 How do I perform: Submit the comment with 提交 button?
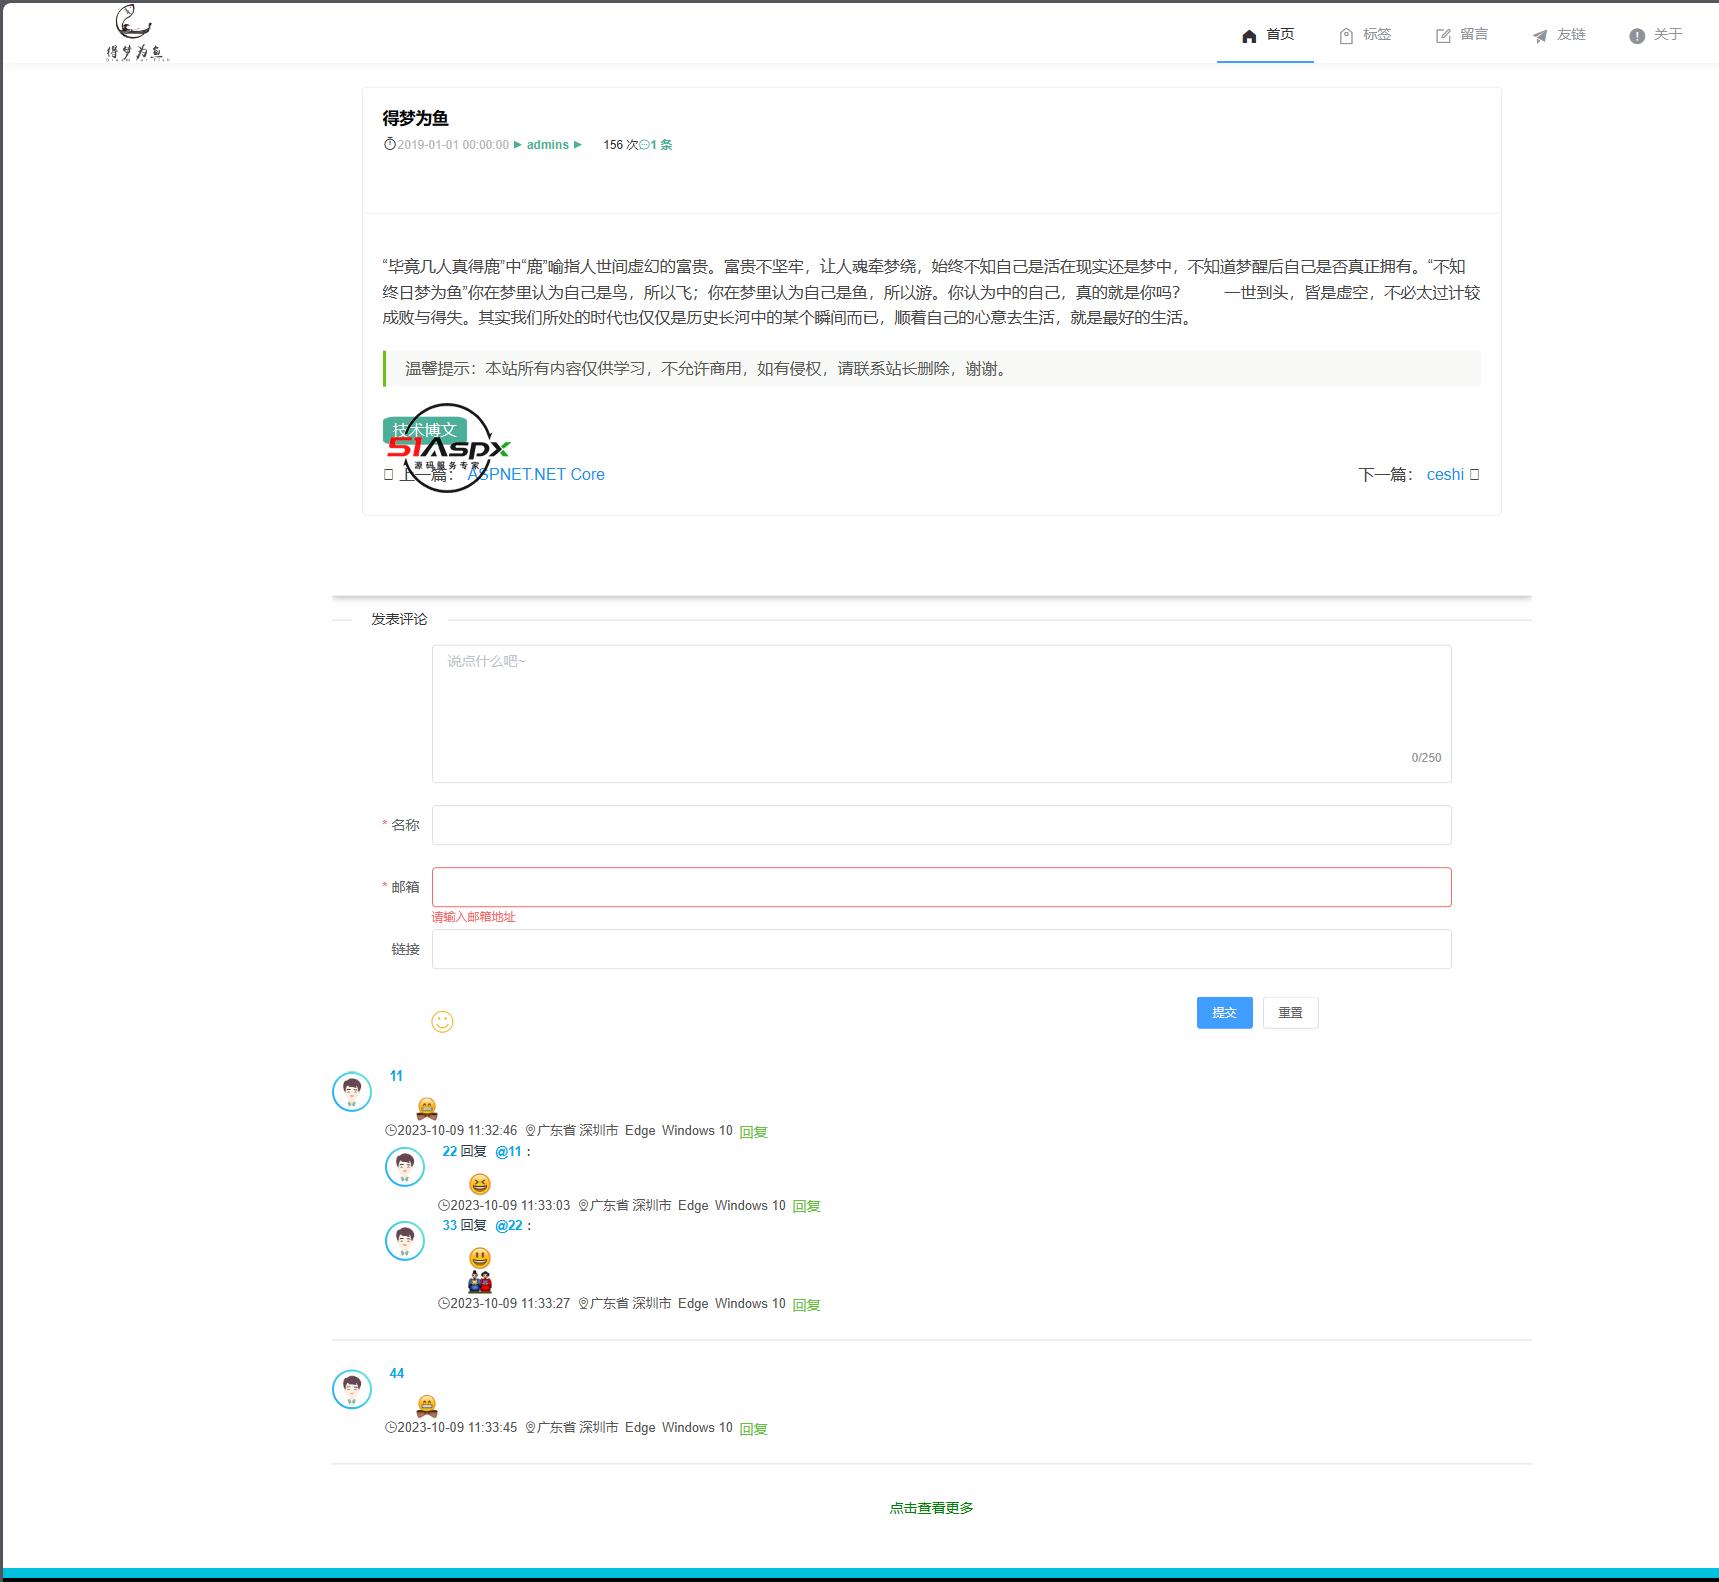point(1224,1013)
